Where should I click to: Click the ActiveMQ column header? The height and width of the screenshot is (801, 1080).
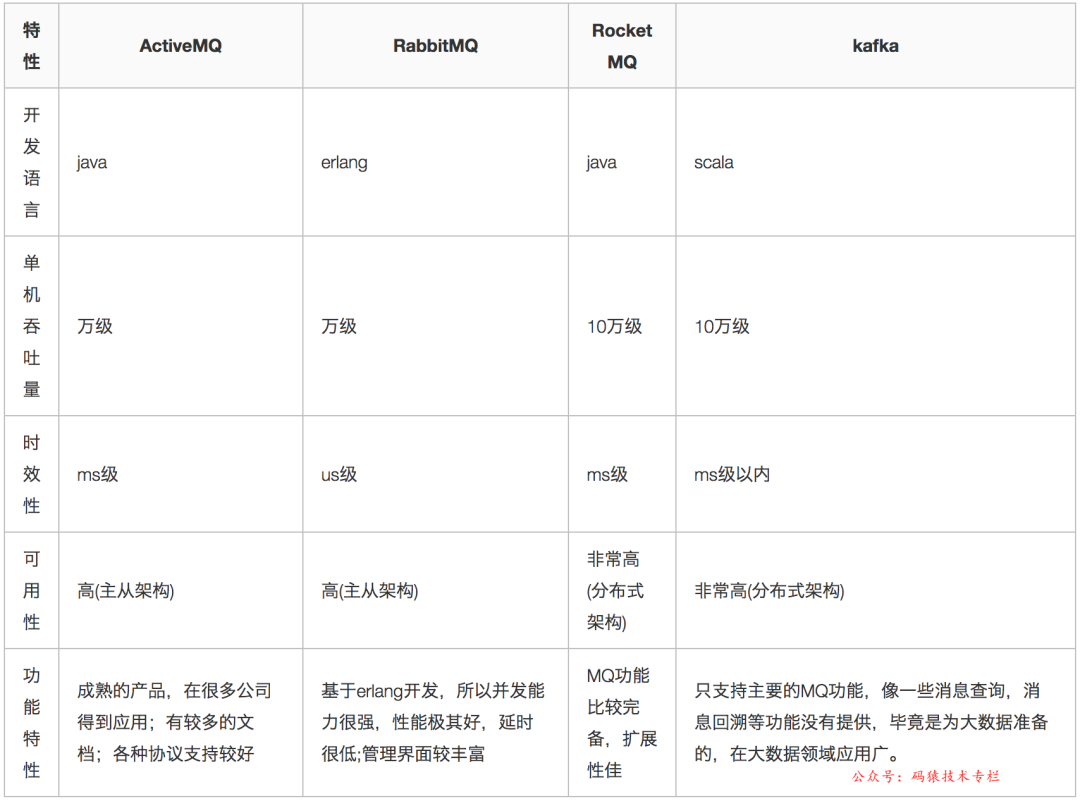click(180, 46)
